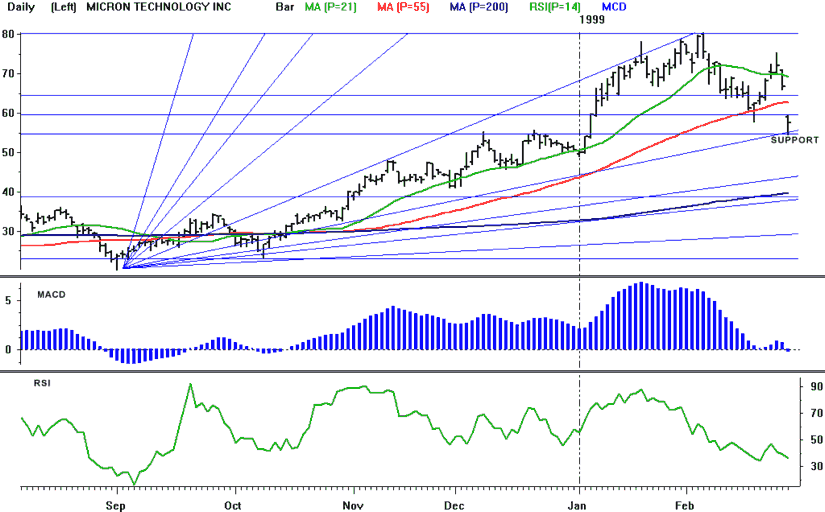Click the price axis value '50'

point(8,153)
